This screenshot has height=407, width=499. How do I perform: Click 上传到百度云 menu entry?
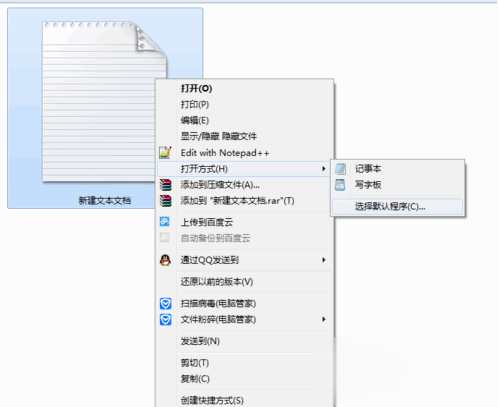244,222
